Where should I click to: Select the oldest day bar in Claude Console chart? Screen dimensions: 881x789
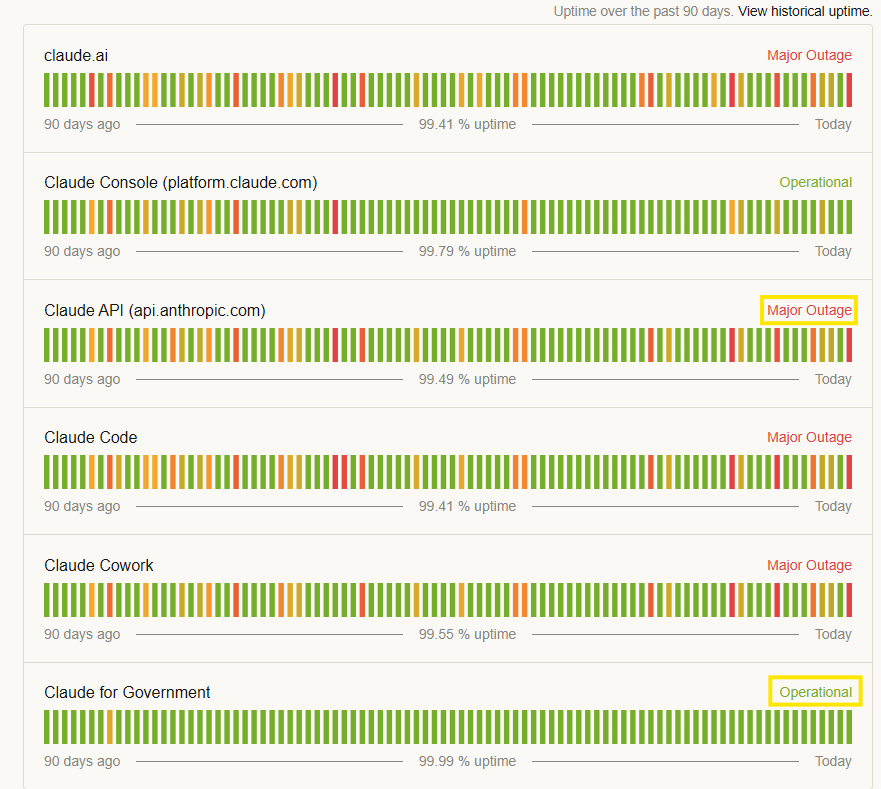[x=47, y=217]
